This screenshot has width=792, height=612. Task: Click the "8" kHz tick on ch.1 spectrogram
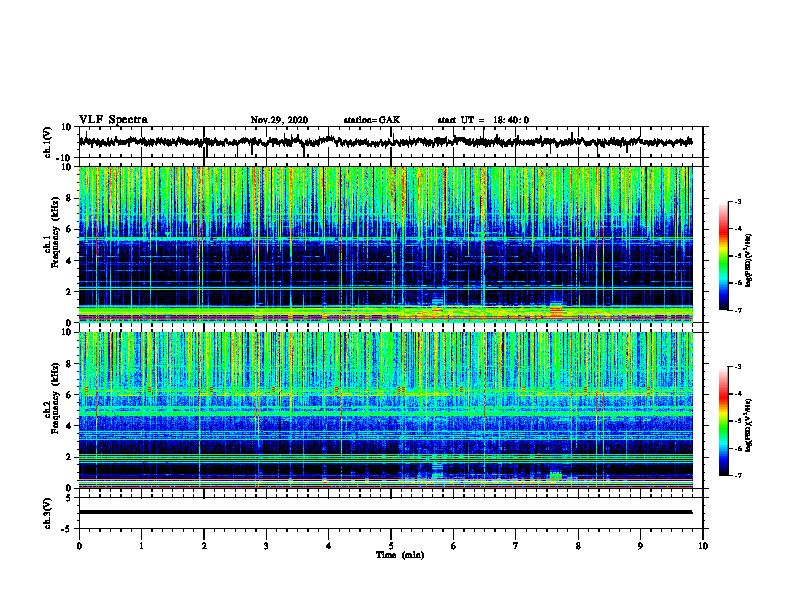coord(70,198)
